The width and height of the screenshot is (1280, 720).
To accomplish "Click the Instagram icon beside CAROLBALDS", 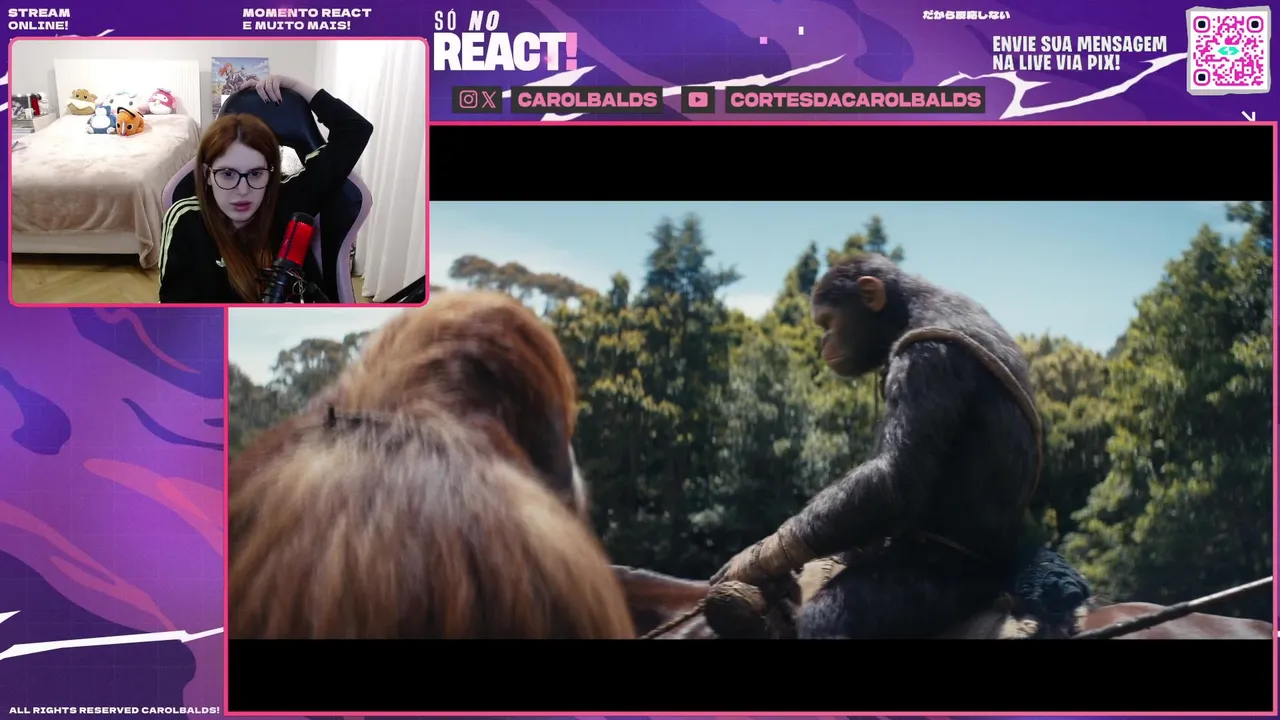I will (x=468, y=99).
